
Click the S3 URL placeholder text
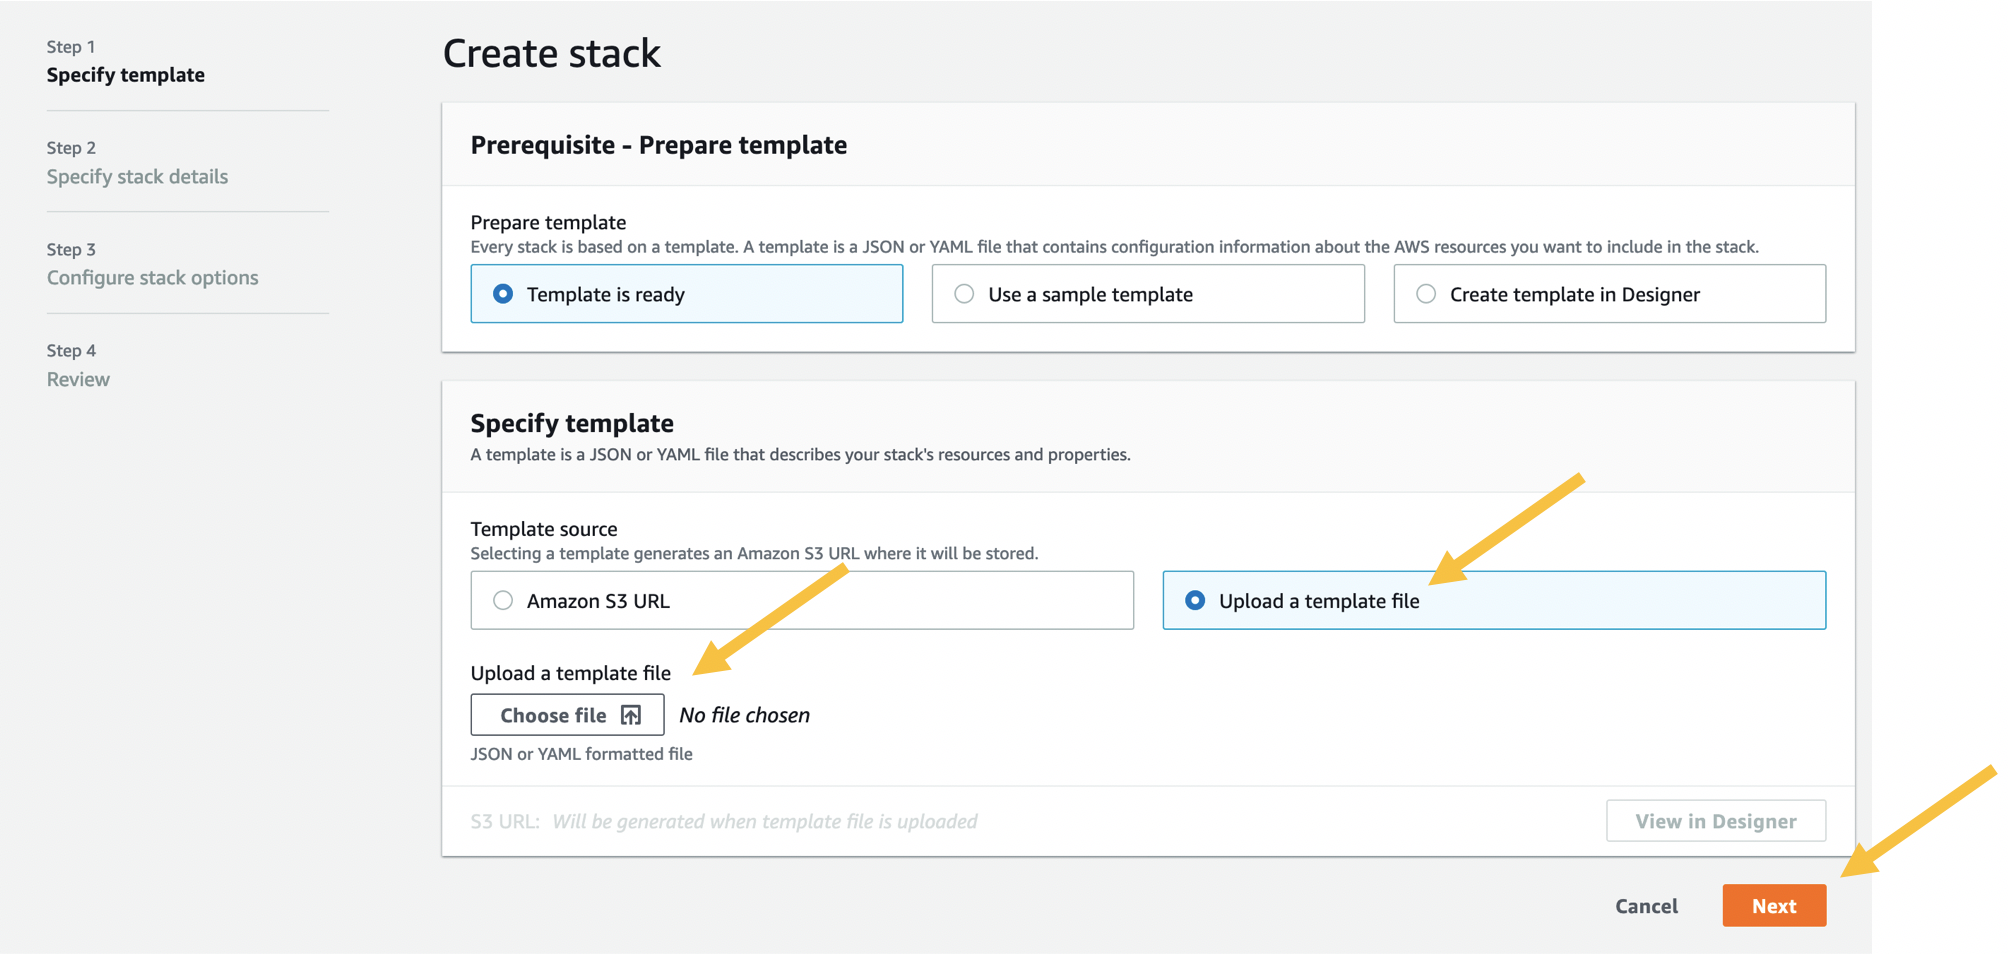coord(764,821)
